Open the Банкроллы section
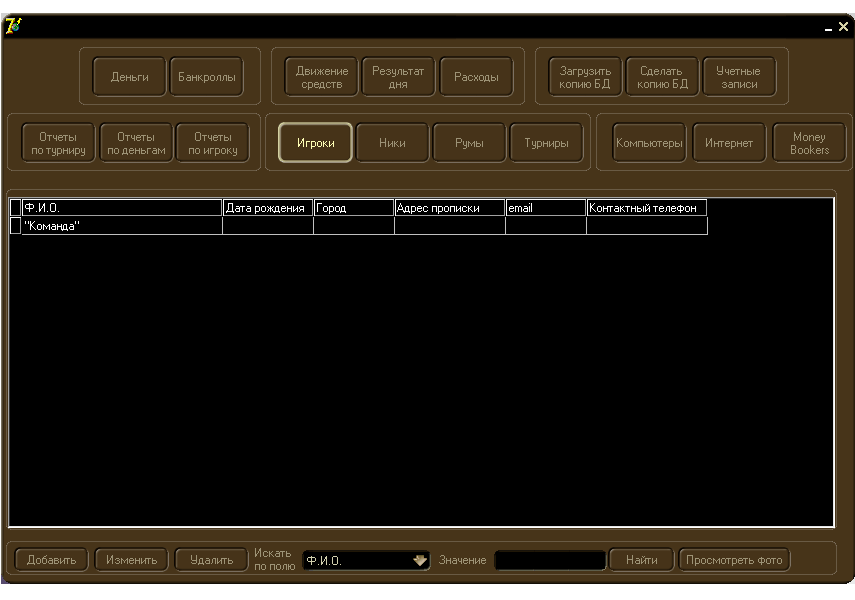This screenshot has width=855, height=600. pos(206,78)
